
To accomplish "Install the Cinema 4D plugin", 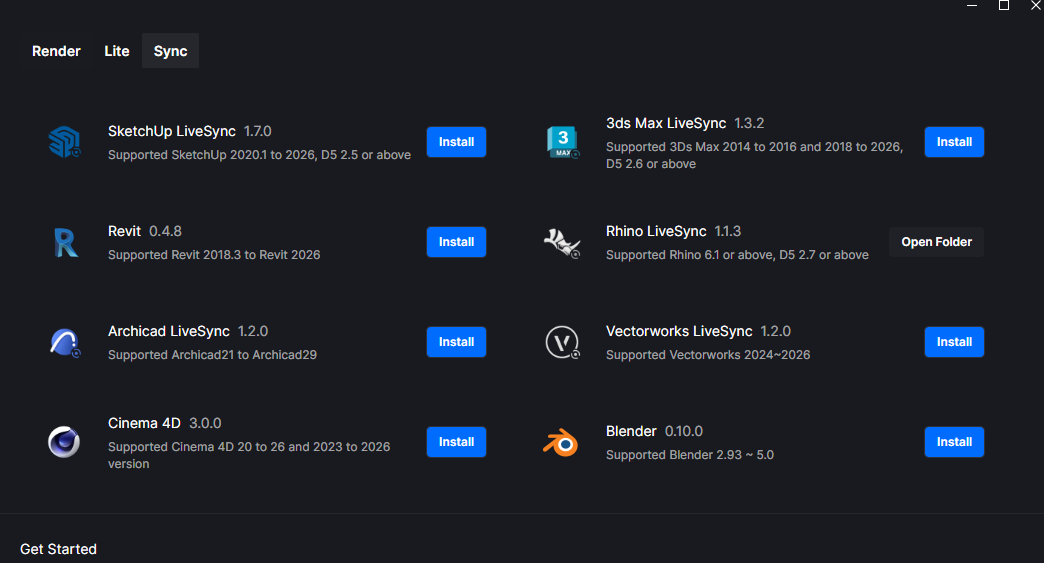I will pyautogui.click(x=456, y=442).
